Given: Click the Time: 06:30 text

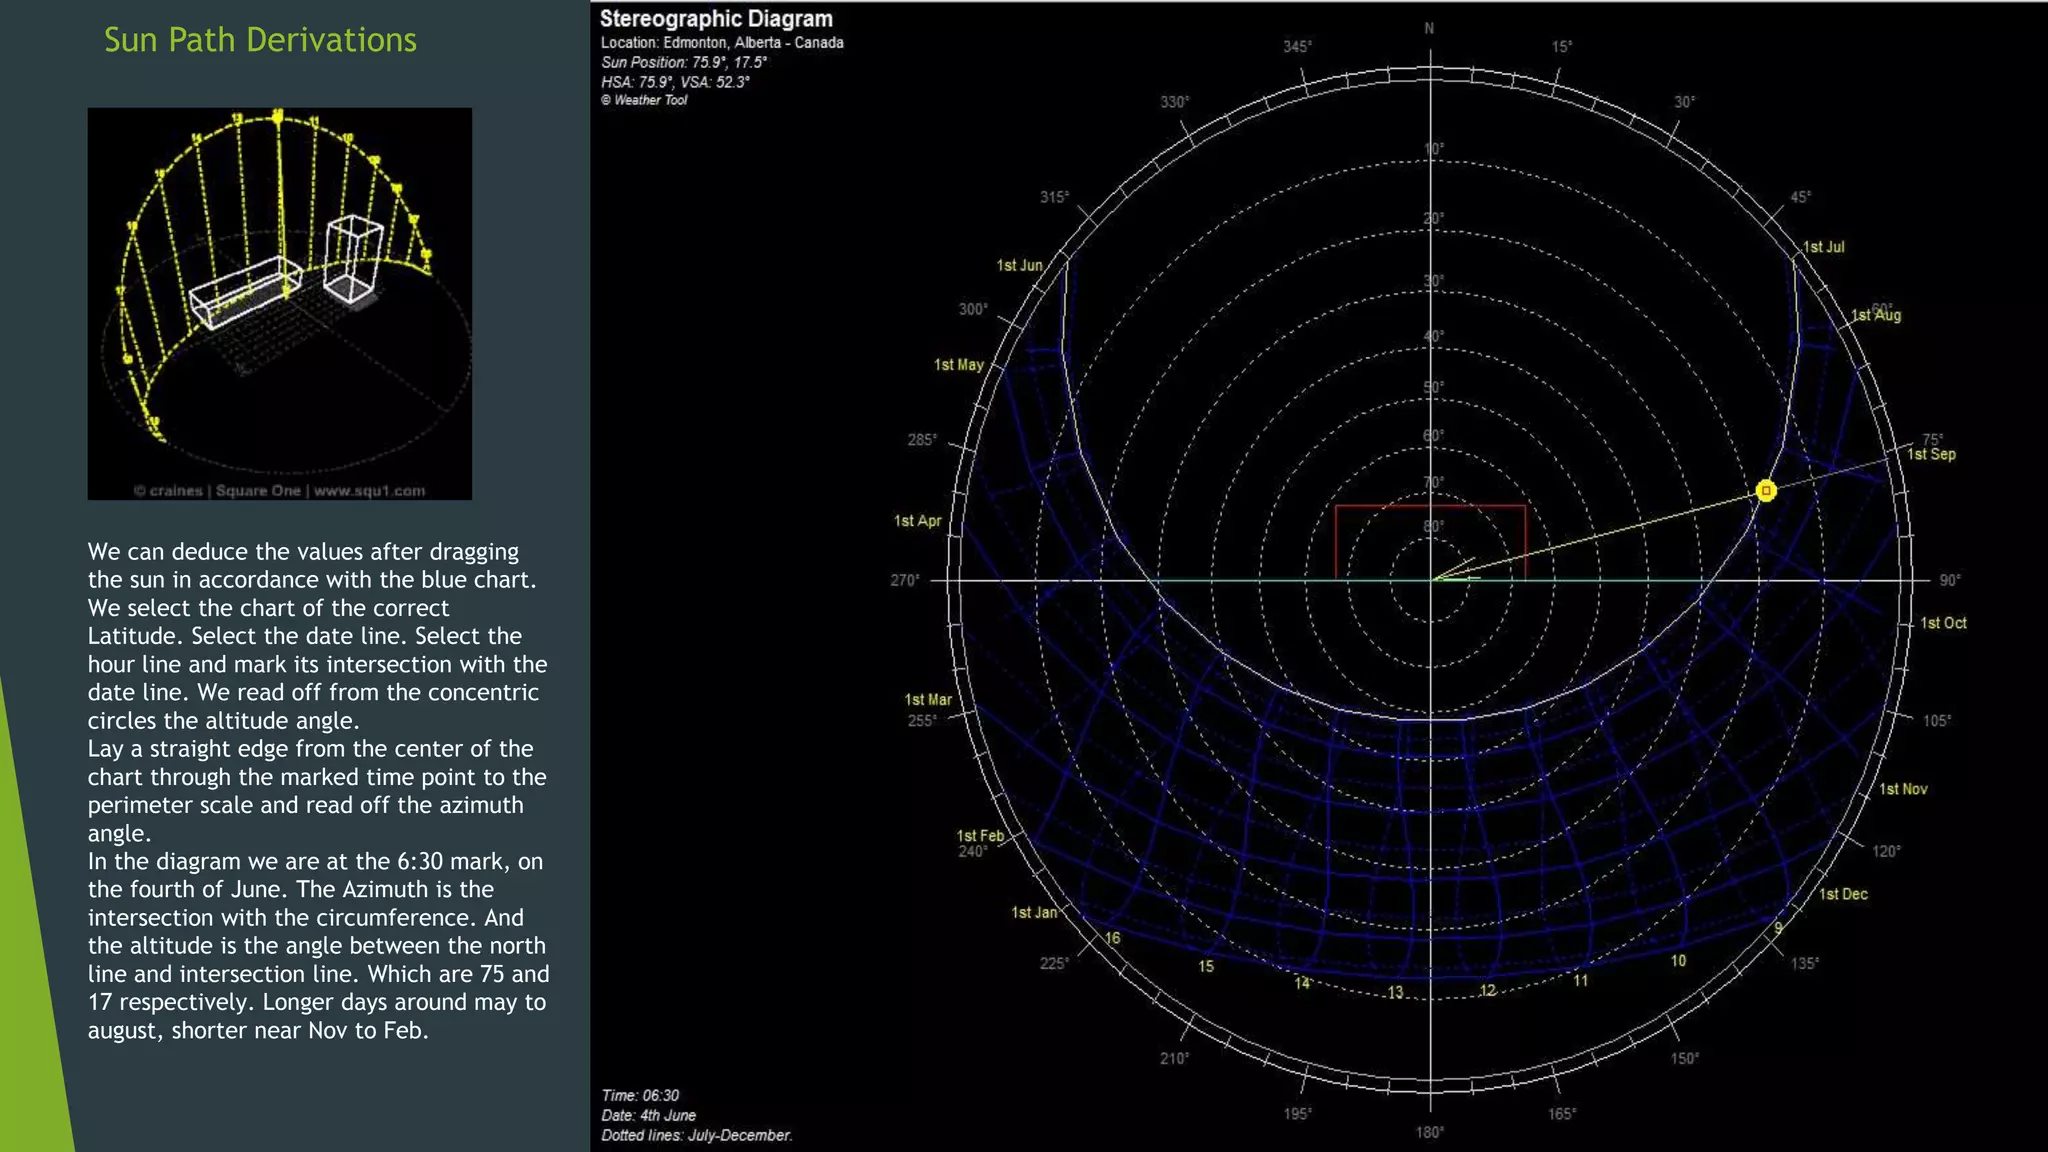Looking at the screenshot, I should click(x=640, y=1096).
